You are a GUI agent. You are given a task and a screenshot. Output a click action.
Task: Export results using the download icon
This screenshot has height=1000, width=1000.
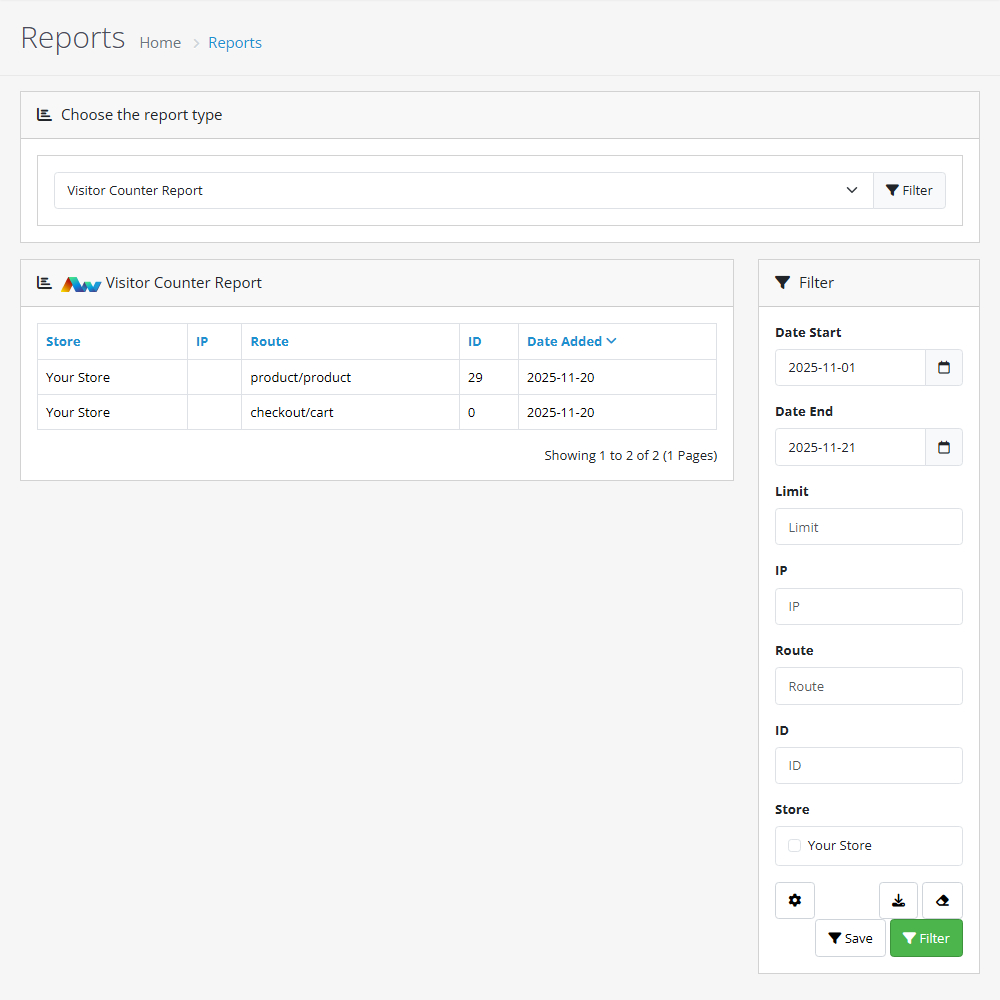[897, 900]
